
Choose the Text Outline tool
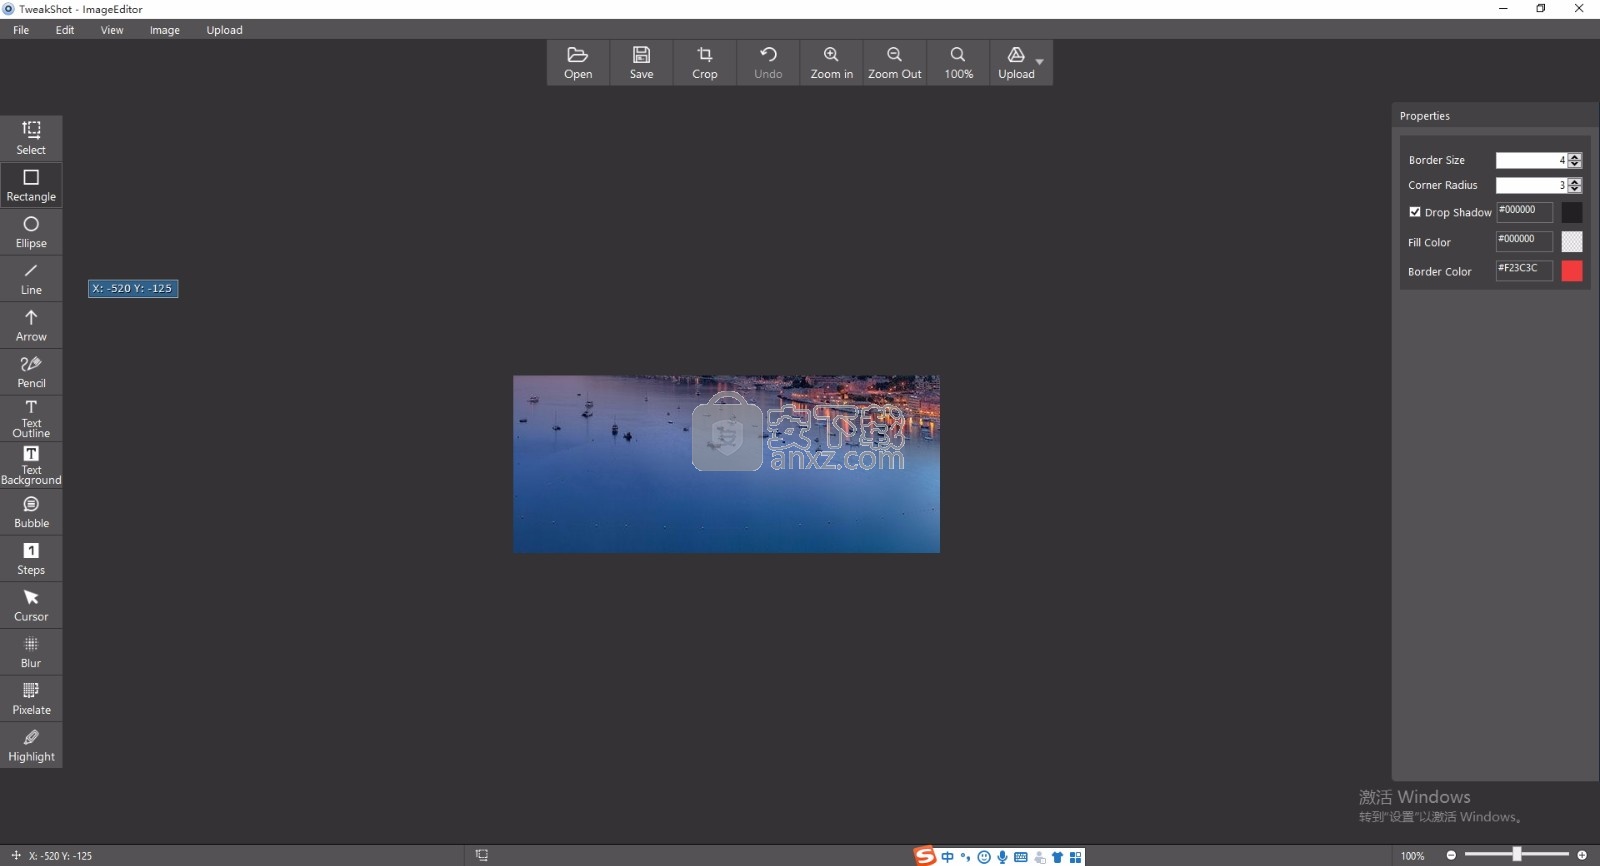point(31,419)
